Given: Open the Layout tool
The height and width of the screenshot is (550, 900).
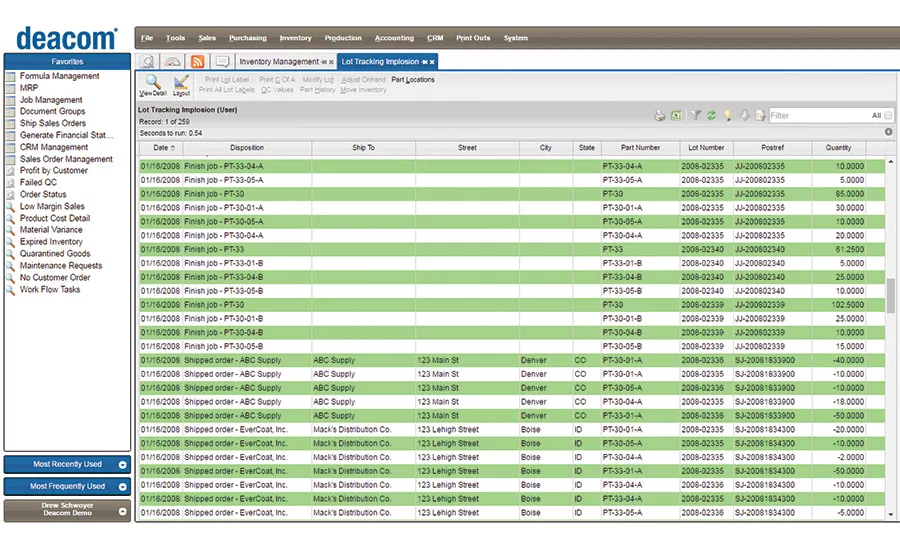Looking at the screenshot, I should [x=181, y=85].
